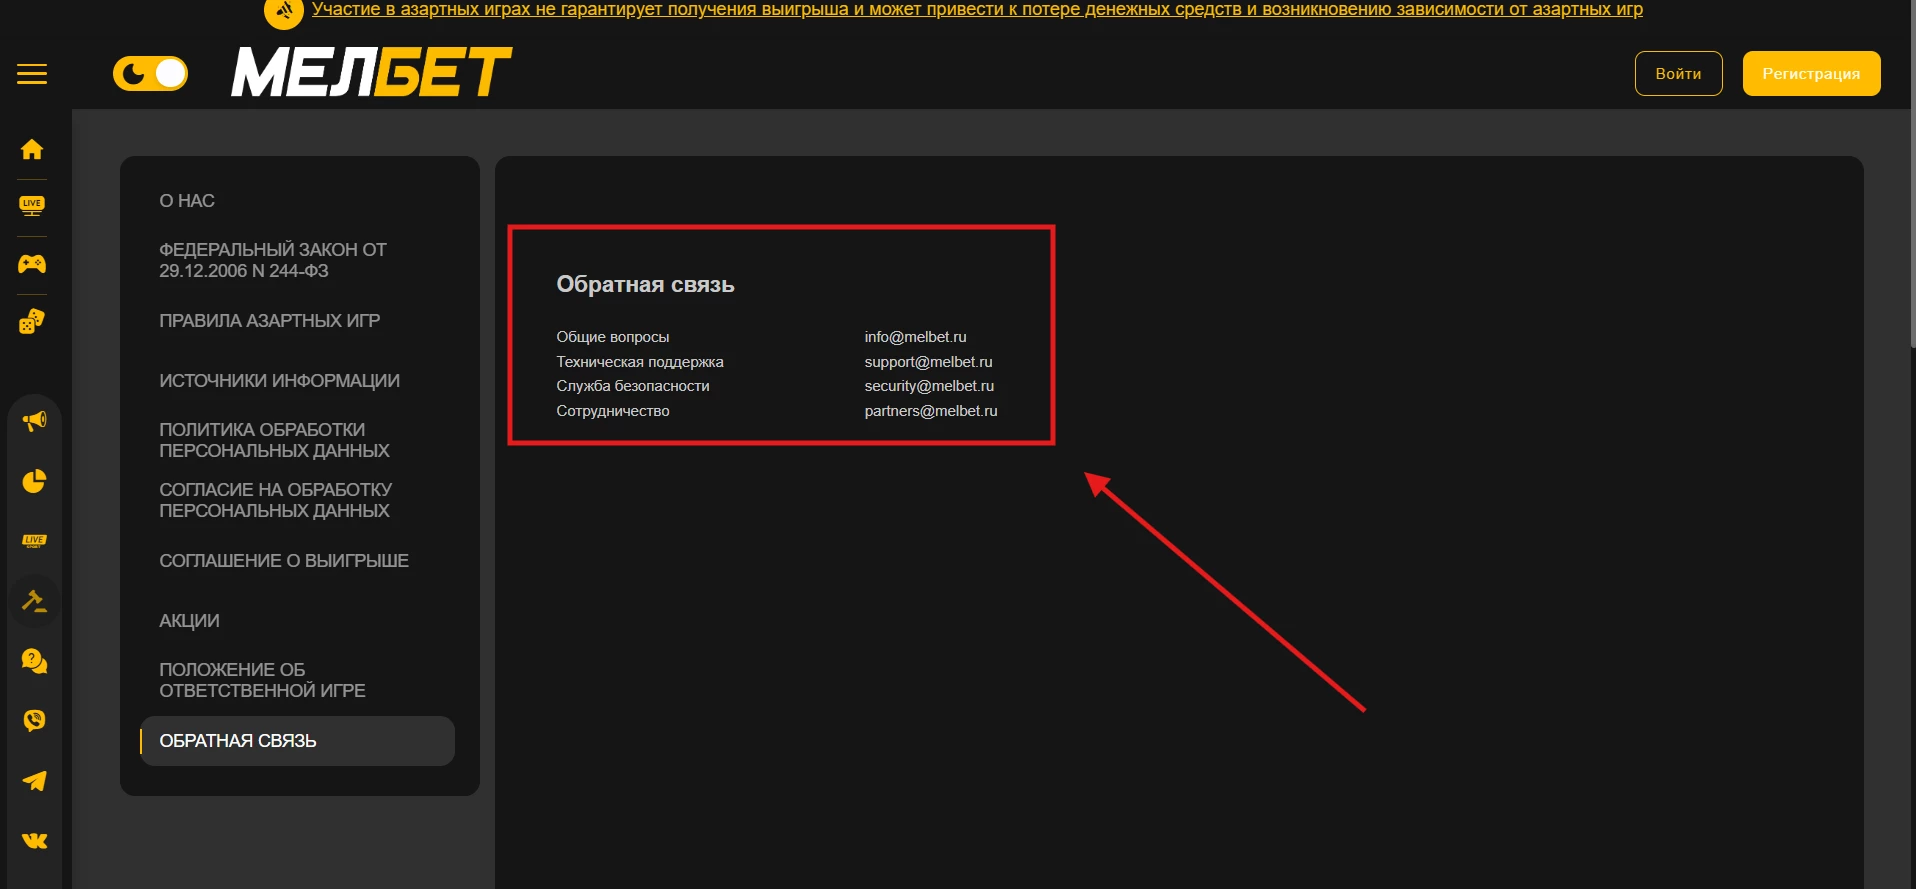Viewport: 1916px width, 889px height.
Task: Select АКЦИИ menu item
Action: tap(190, 621)
